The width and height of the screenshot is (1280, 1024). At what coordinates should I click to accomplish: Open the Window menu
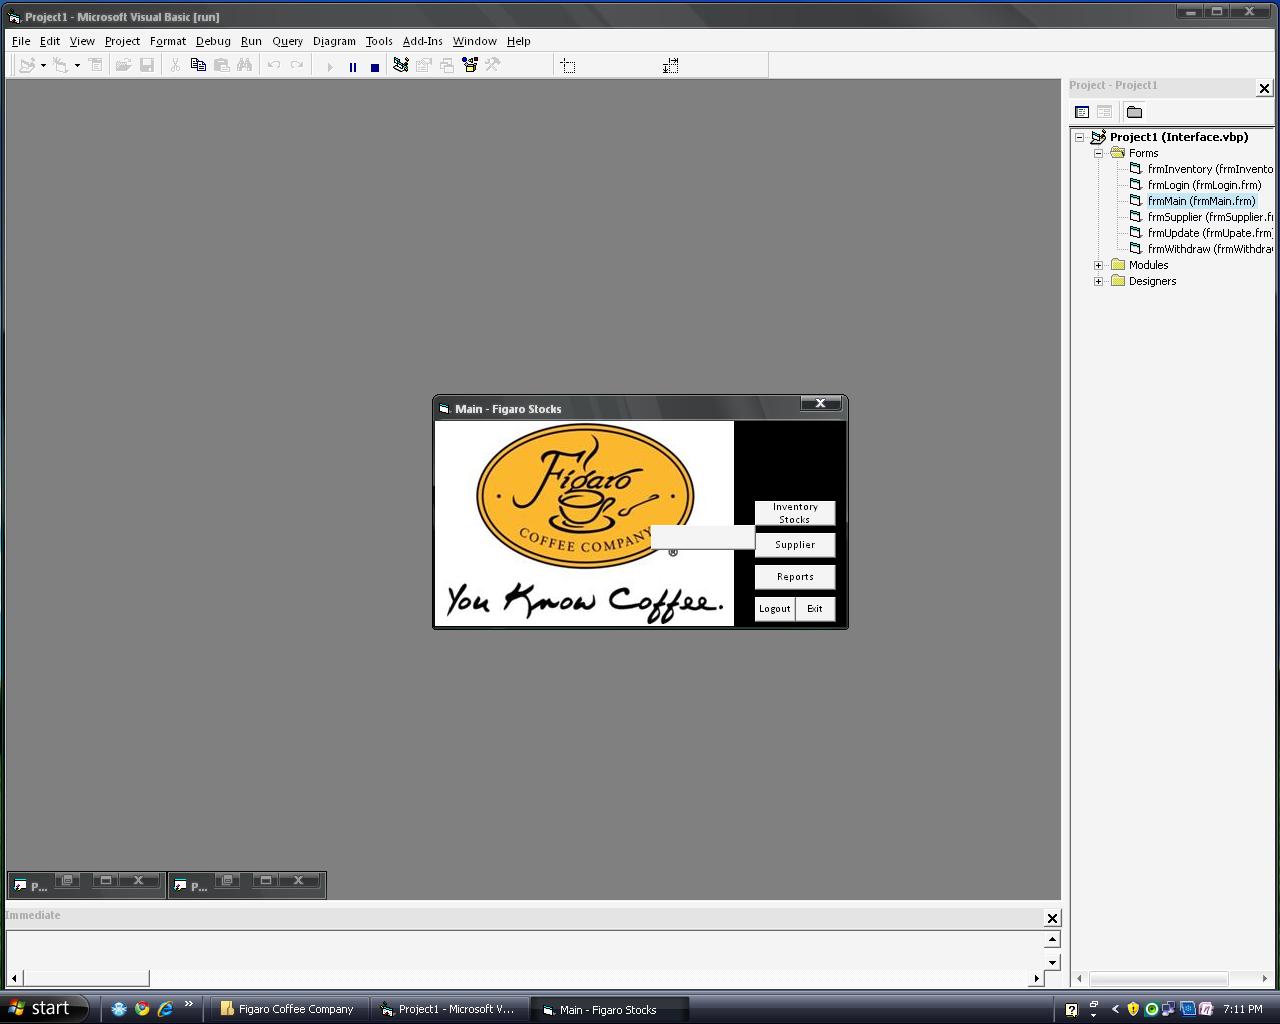[x=474, y=41]
